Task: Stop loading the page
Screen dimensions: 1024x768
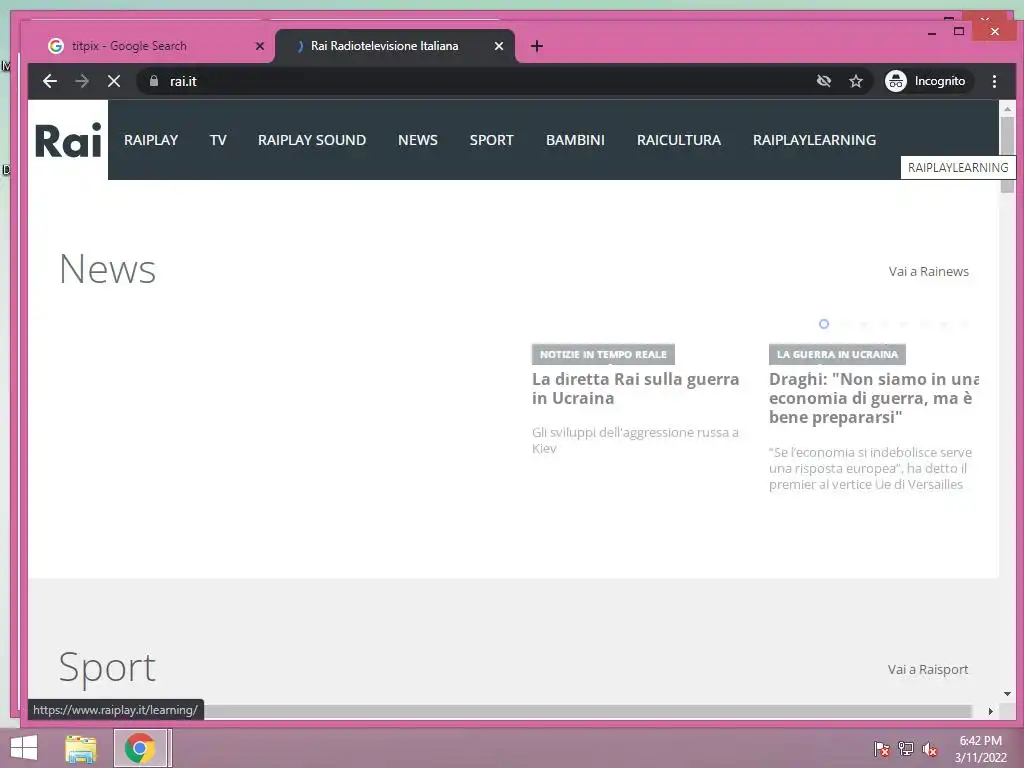Action: [x=114, y=81]
